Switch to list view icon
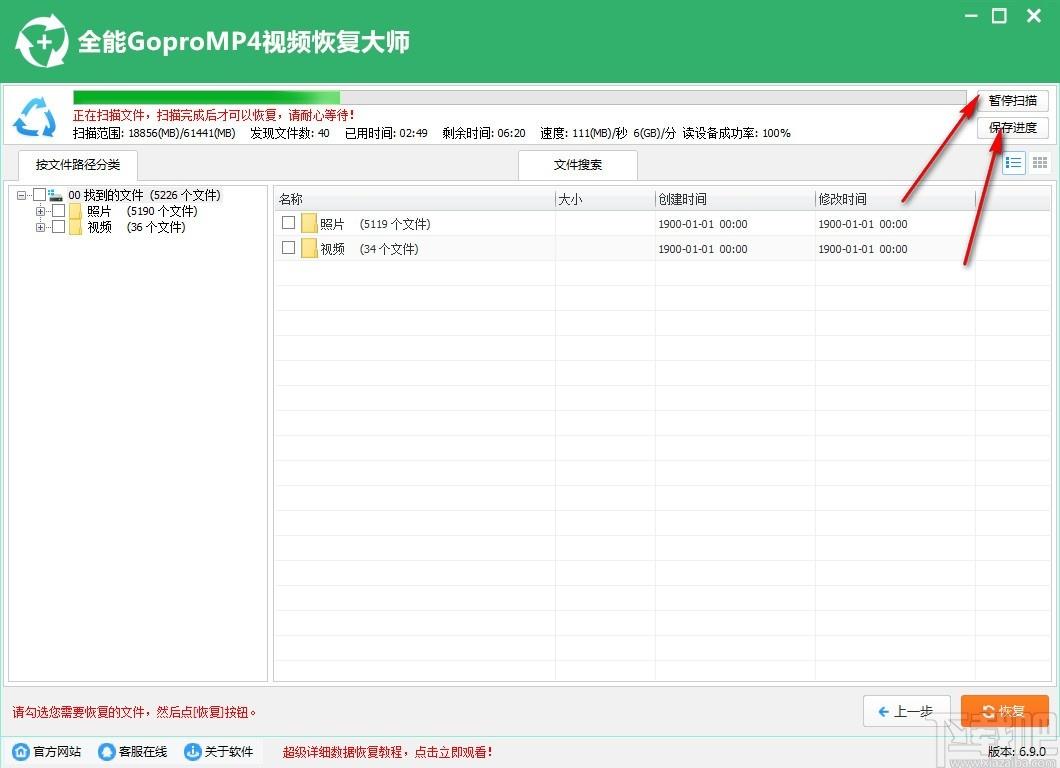Viewport: 1060px width, 768px height. click(1013, 162)
